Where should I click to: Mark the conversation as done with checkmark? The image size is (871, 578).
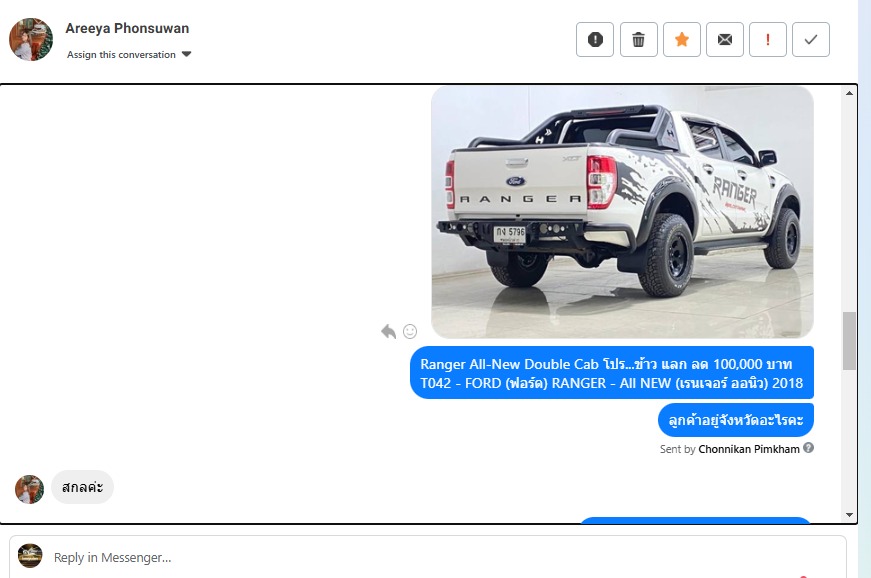(811, 39)
